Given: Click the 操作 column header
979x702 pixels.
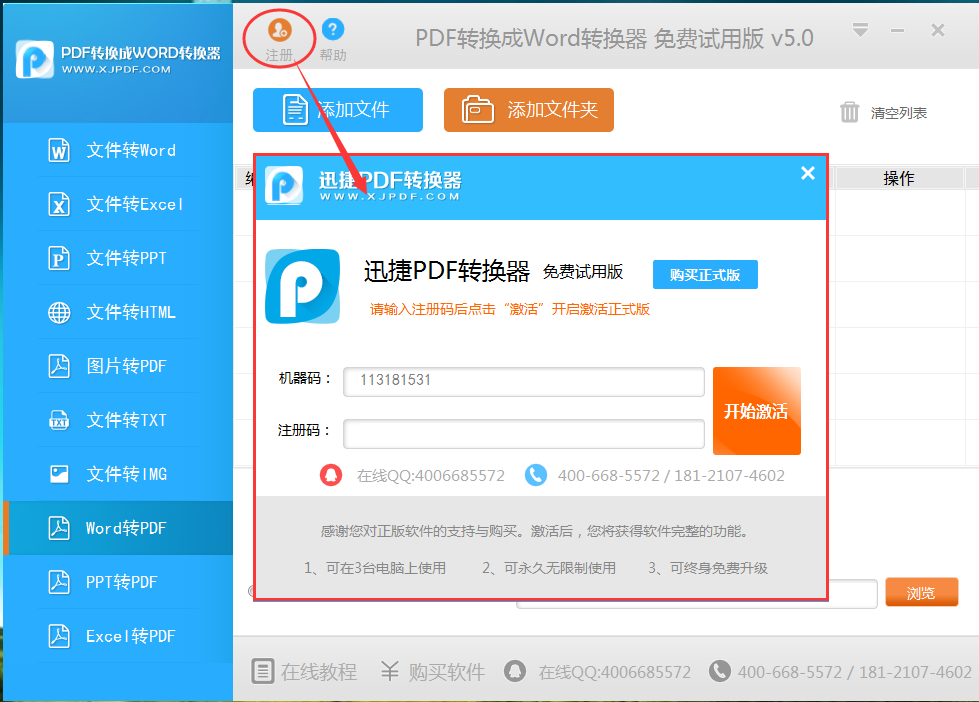Looking at the screenshot, I should (x=899, y=179).
